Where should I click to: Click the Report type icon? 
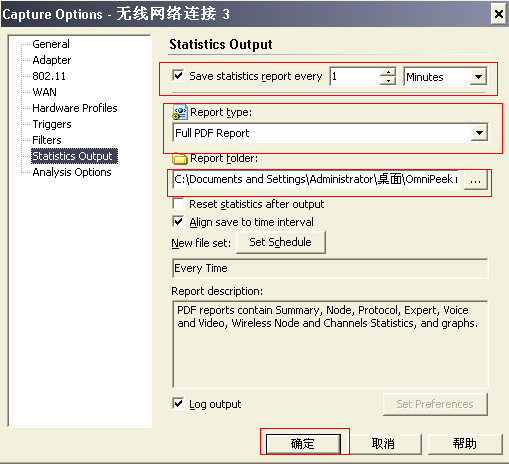coord(180,112)
